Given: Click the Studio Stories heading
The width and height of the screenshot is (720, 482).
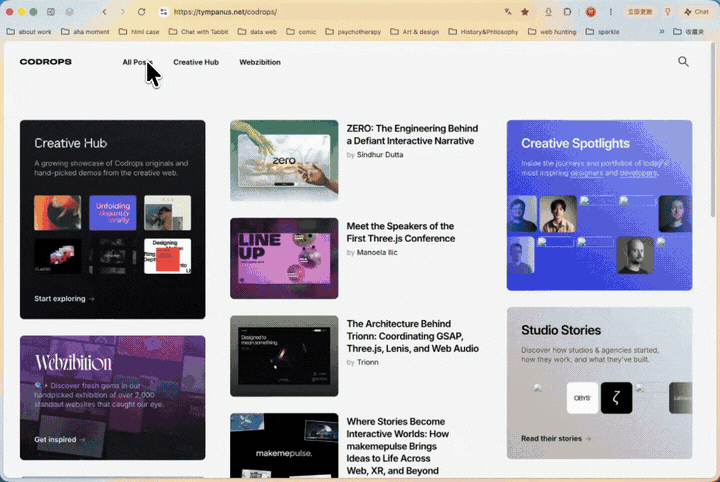Looking at the screenshot, I should [561, 330].
